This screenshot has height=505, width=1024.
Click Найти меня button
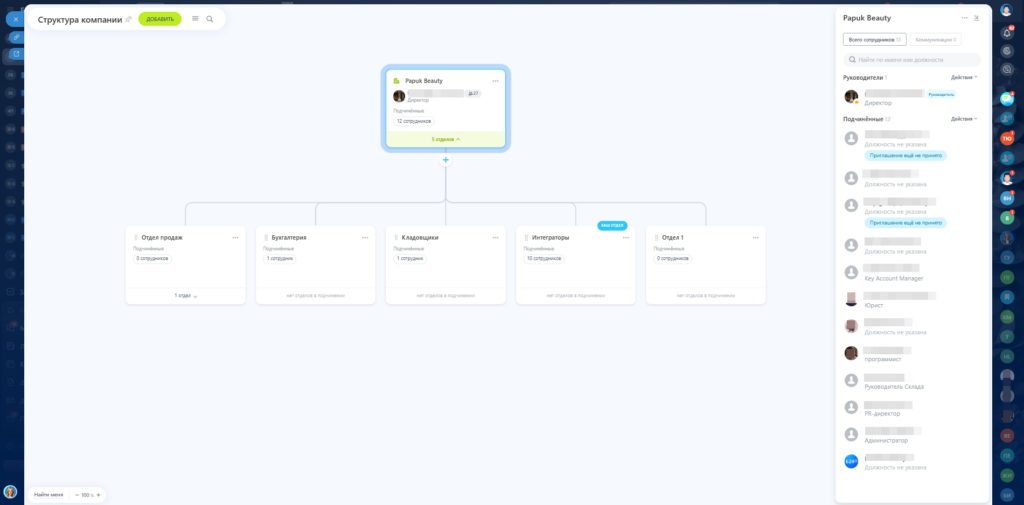coord(49,495)
